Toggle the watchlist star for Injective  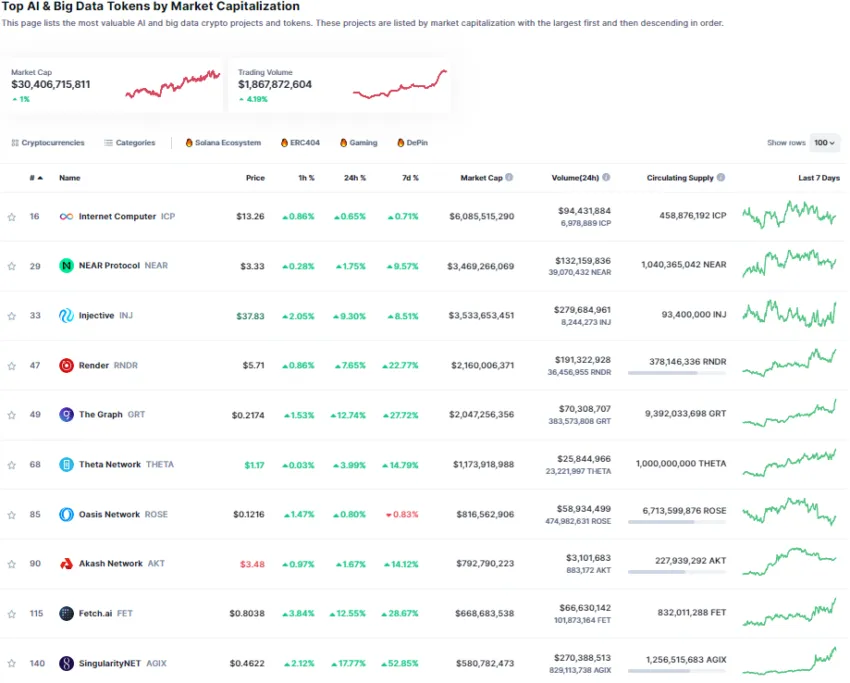click(11, 316)
